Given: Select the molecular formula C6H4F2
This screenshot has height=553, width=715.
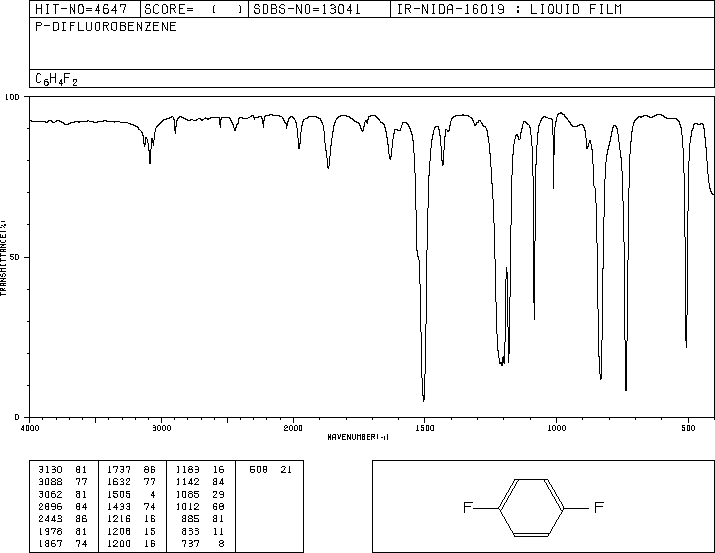Looking at the screenshot, I should (56, 79).
